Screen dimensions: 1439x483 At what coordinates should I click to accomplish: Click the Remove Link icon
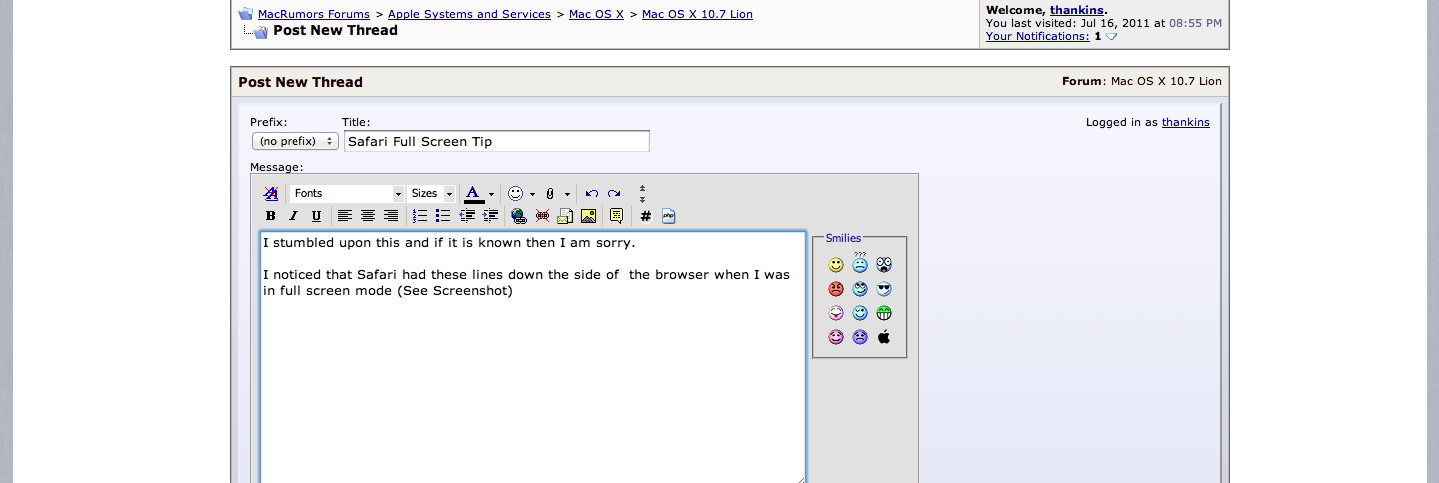[x=542, y=216]
